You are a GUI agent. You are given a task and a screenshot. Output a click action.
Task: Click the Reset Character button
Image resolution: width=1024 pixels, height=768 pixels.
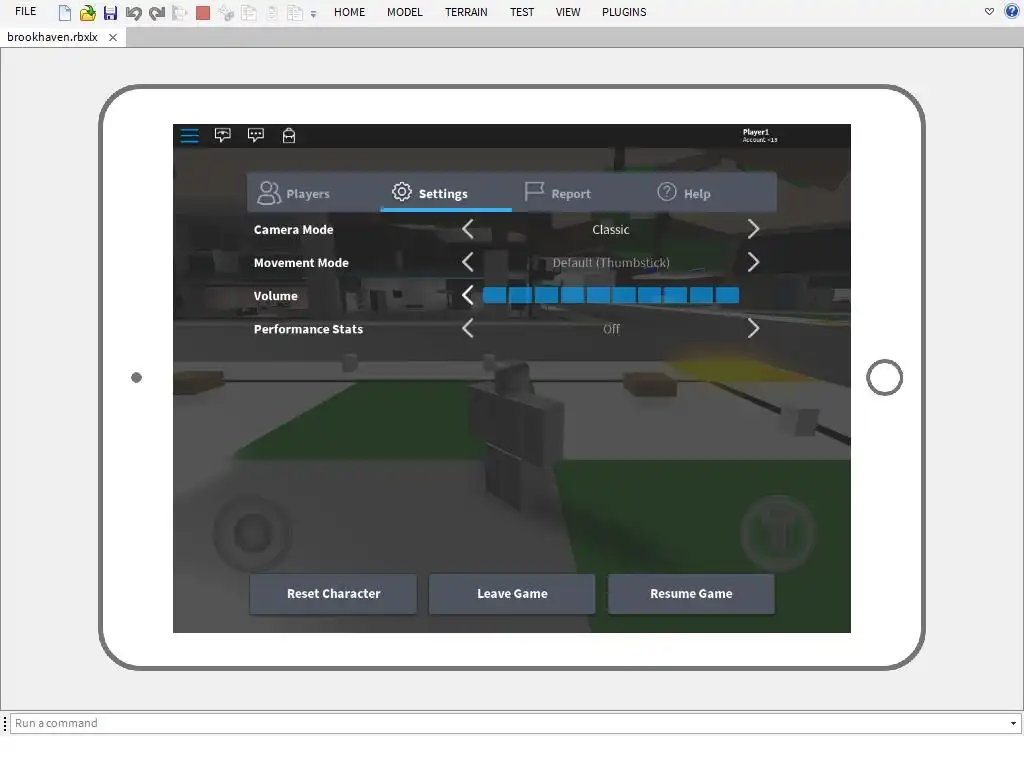click(x=333, y=594)
